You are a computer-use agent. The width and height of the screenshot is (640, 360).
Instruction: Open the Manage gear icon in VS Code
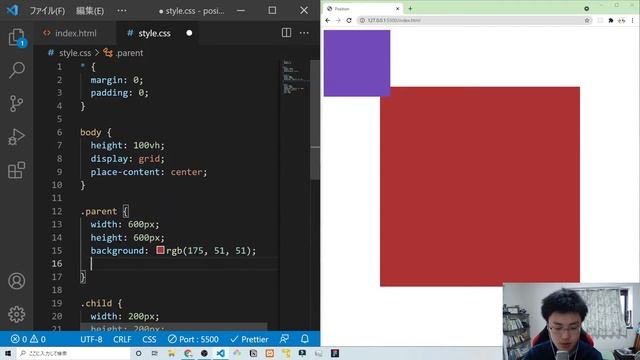17,314
